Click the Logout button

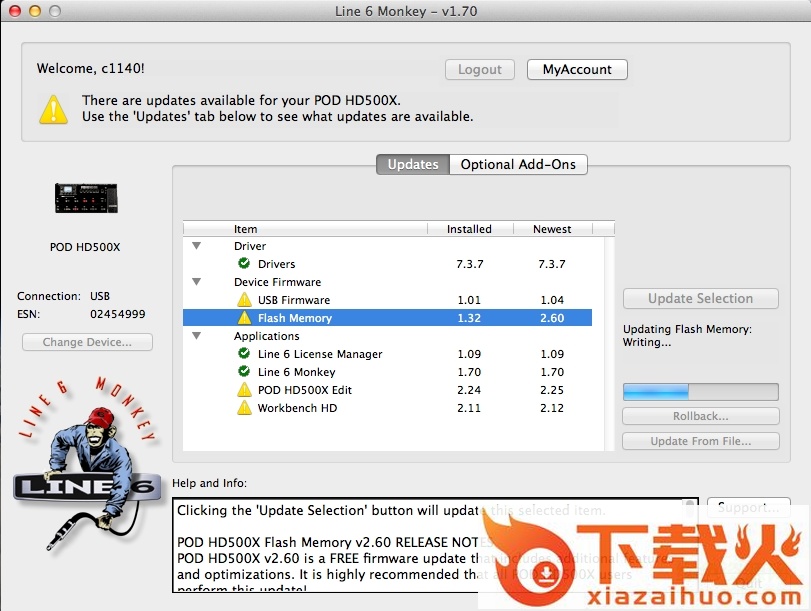pos(479,69)
